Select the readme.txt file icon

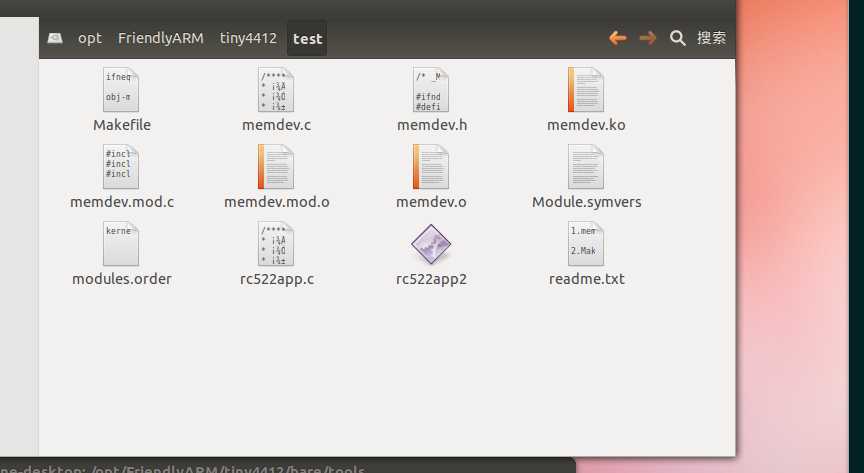[586, 244]
